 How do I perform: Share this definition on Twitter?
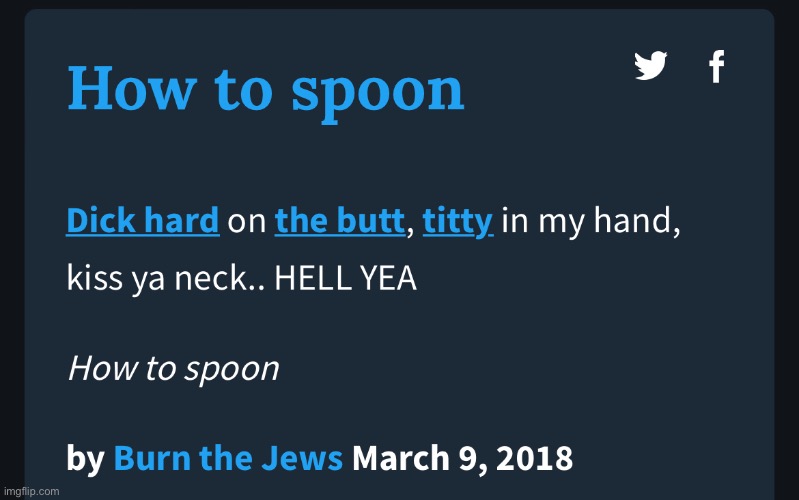pyautogui.click(x=651, y=67)
